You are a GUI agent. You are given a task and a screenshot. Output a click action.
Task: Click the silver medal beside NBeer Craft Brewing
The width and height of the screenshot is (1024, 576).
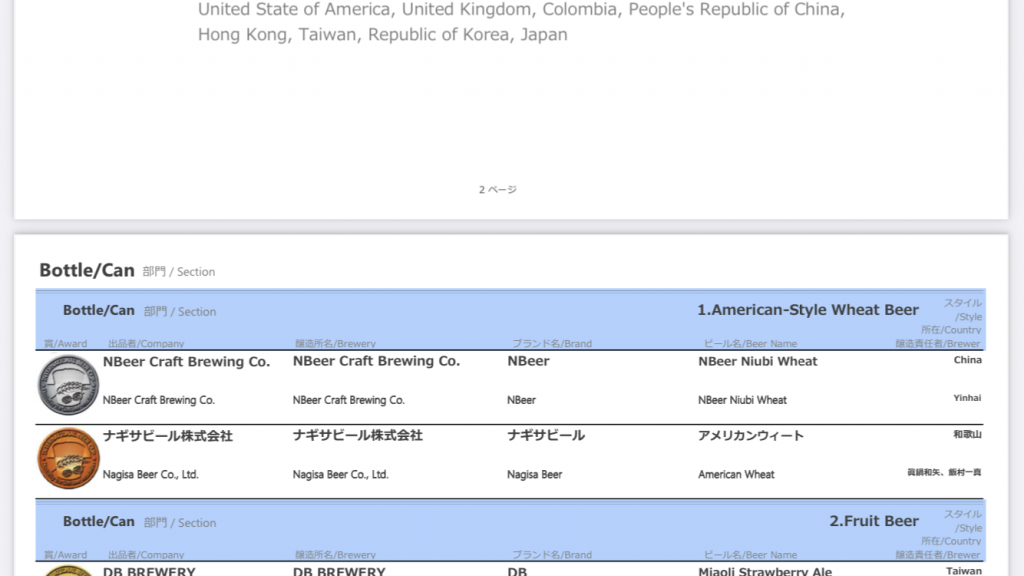[68, 385]
